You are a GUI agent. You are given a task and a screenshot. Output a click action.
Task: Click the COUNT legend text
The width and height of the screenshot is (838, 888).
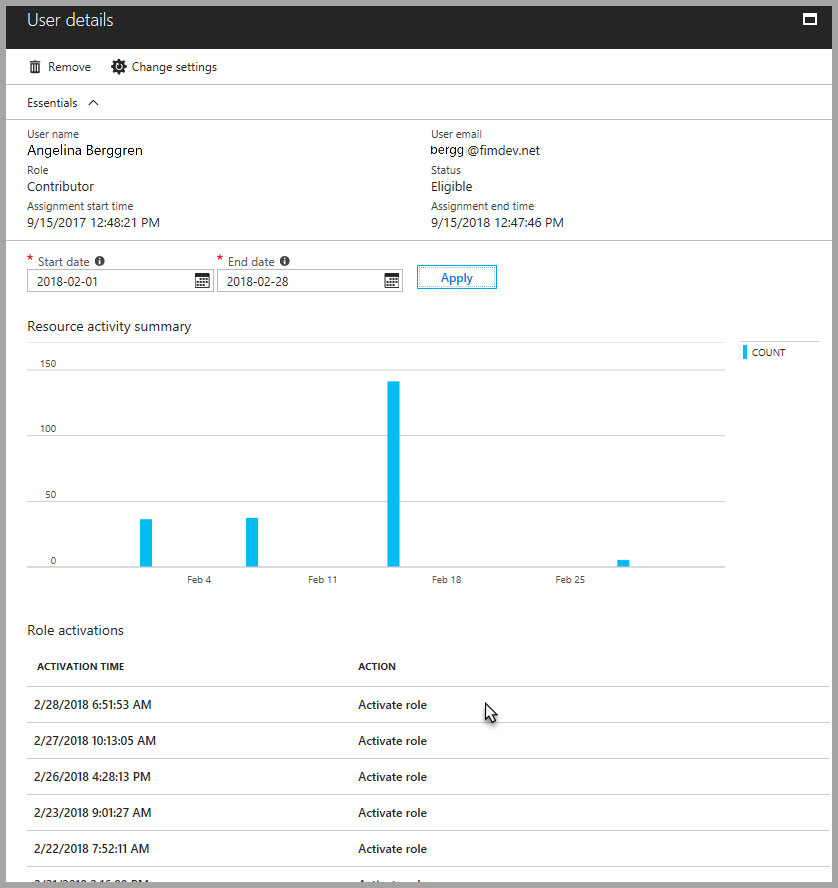(x=768, y=352)
